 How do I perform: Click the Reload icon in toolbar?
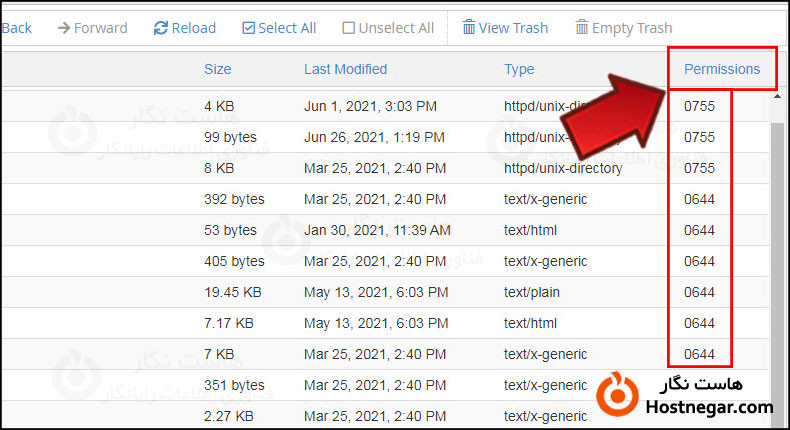click(x=161, y=28)
